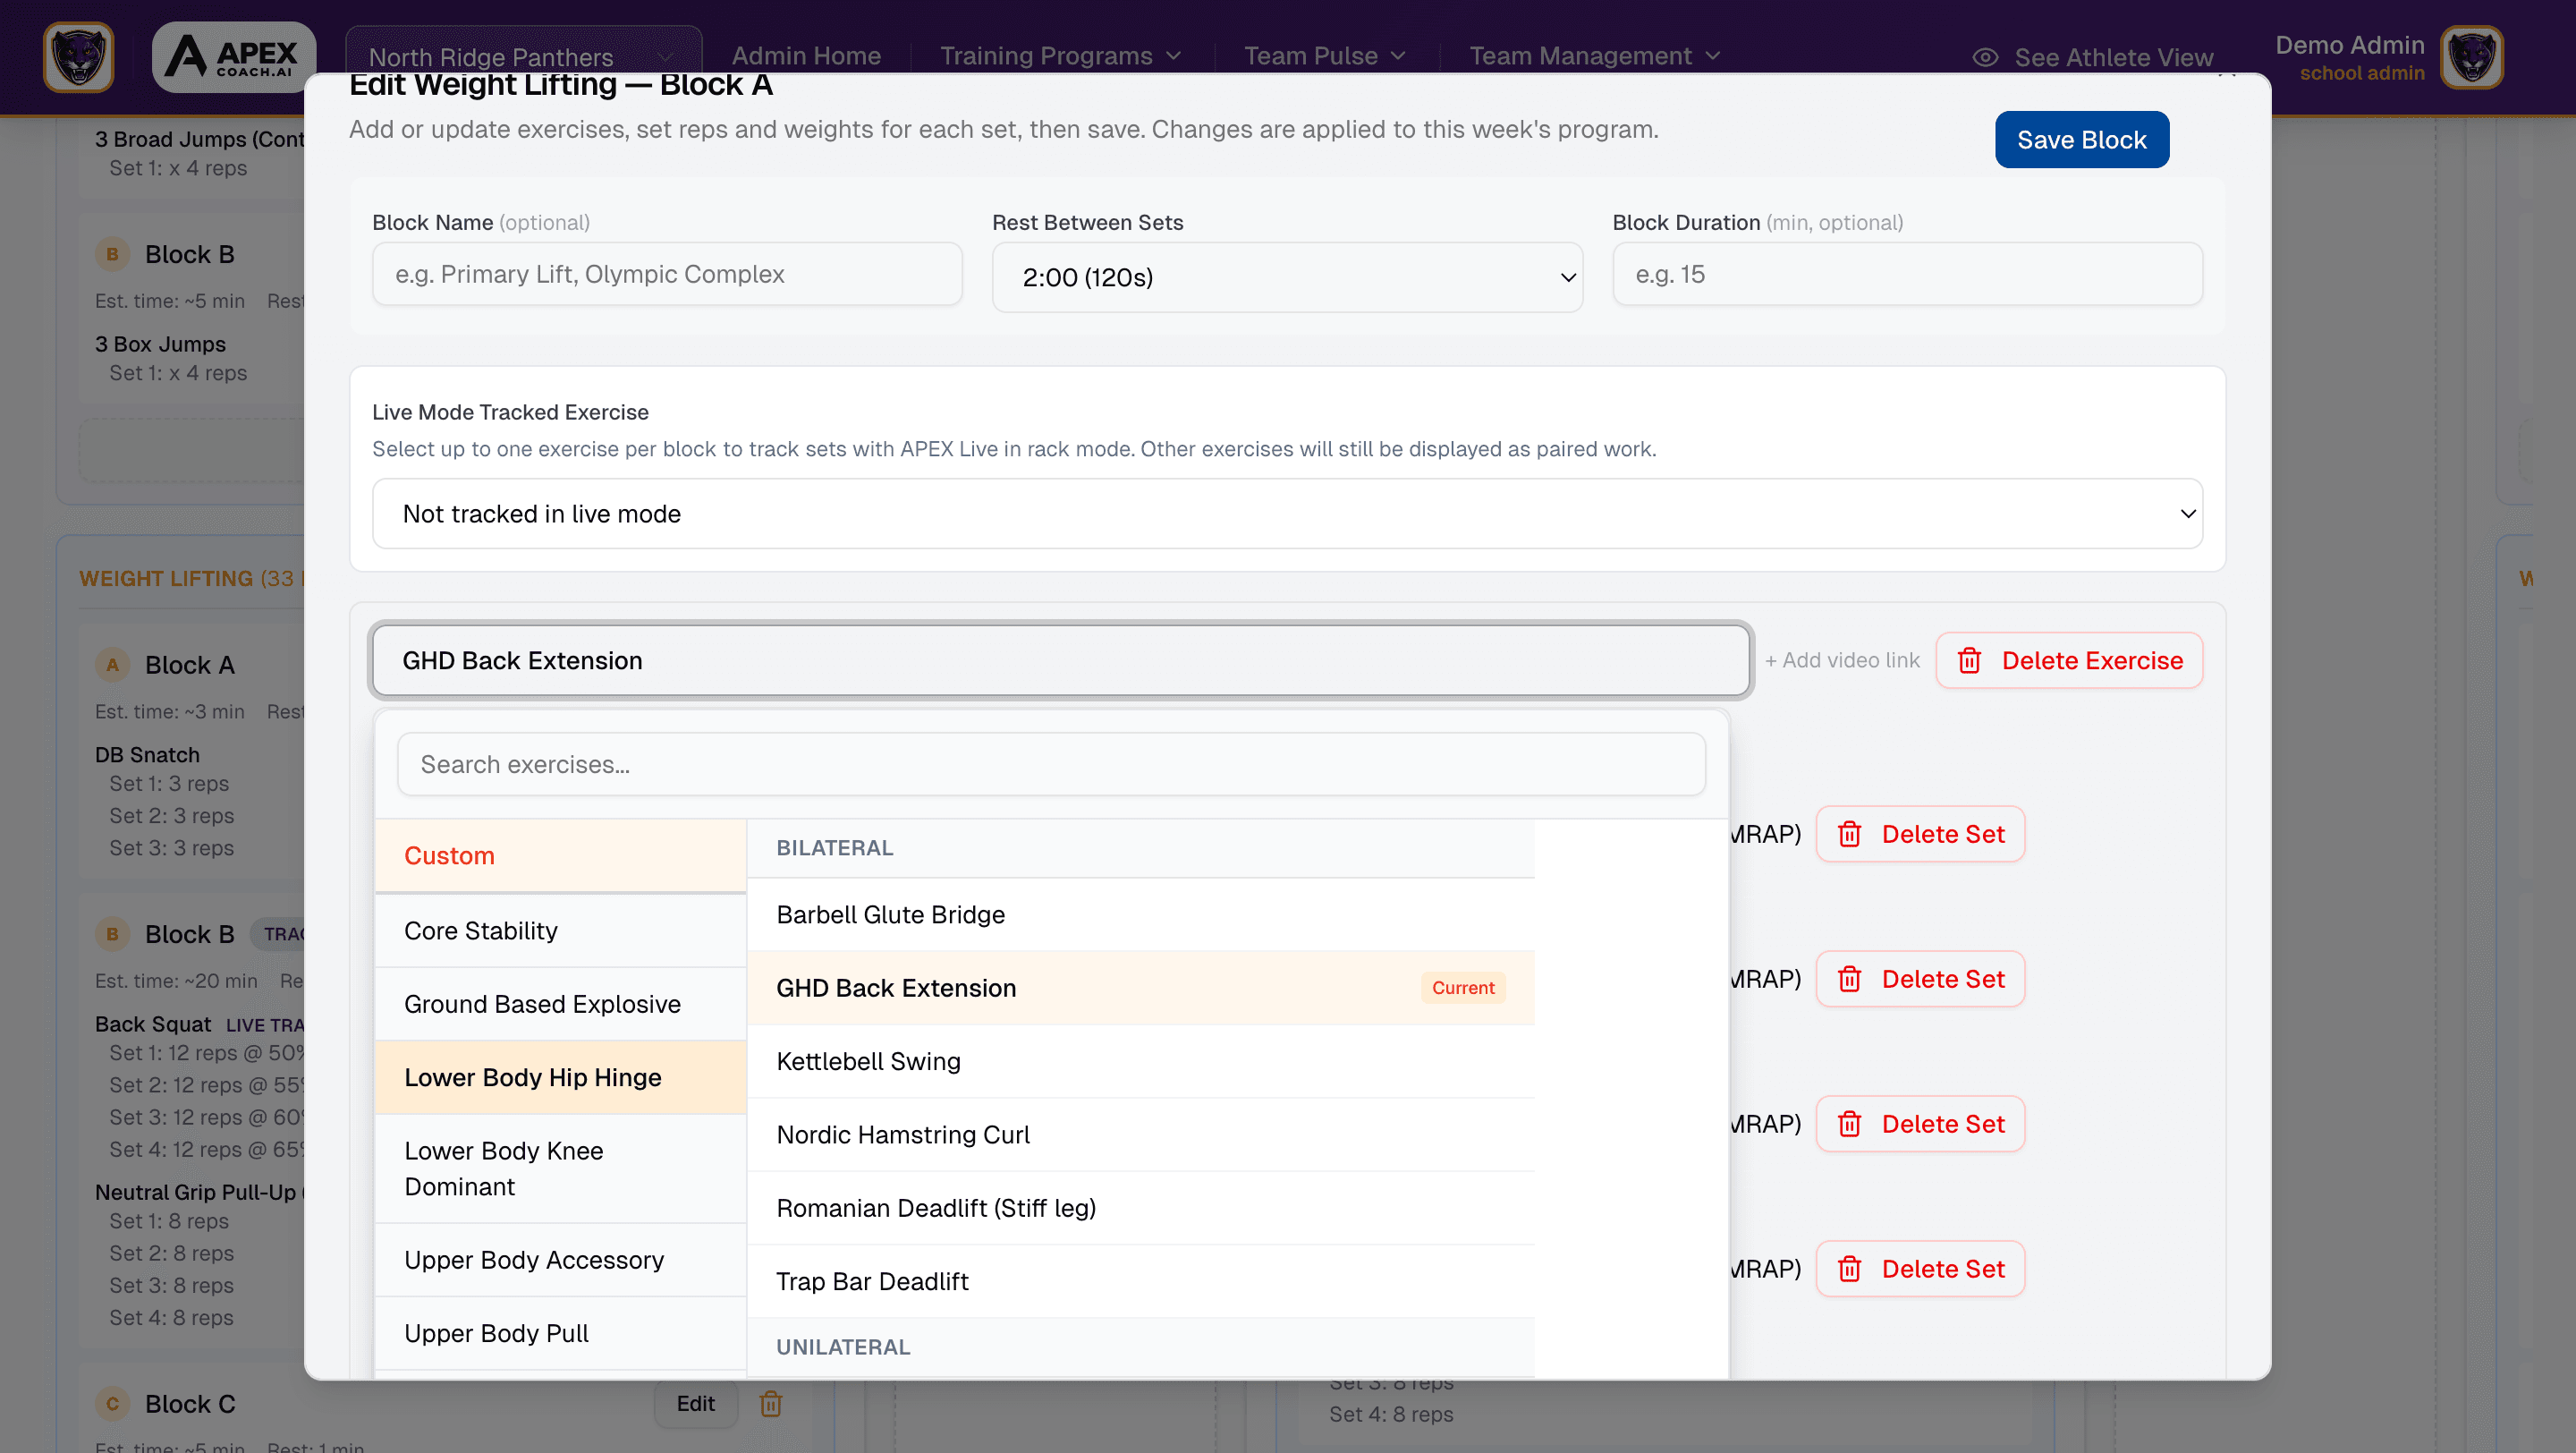Click the Save Block button
The height and width of the screenshot is (1453, 2576).
click(2082, 139)
